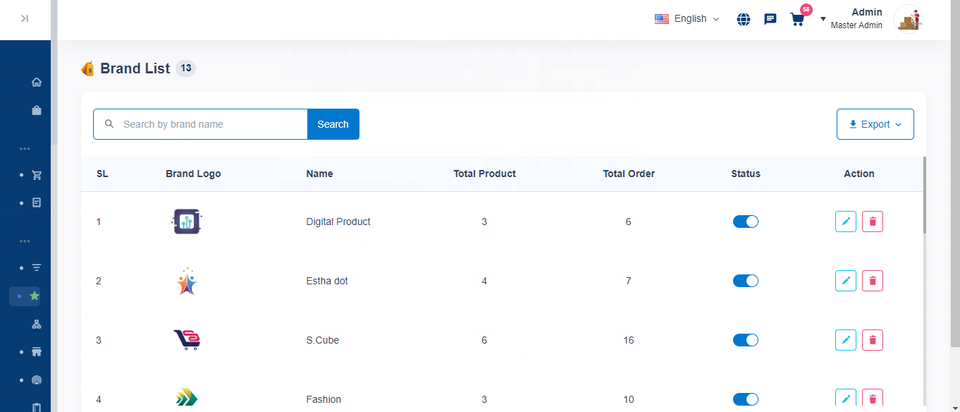Click the home dashboard icon in sidebar

coord(37,82)
